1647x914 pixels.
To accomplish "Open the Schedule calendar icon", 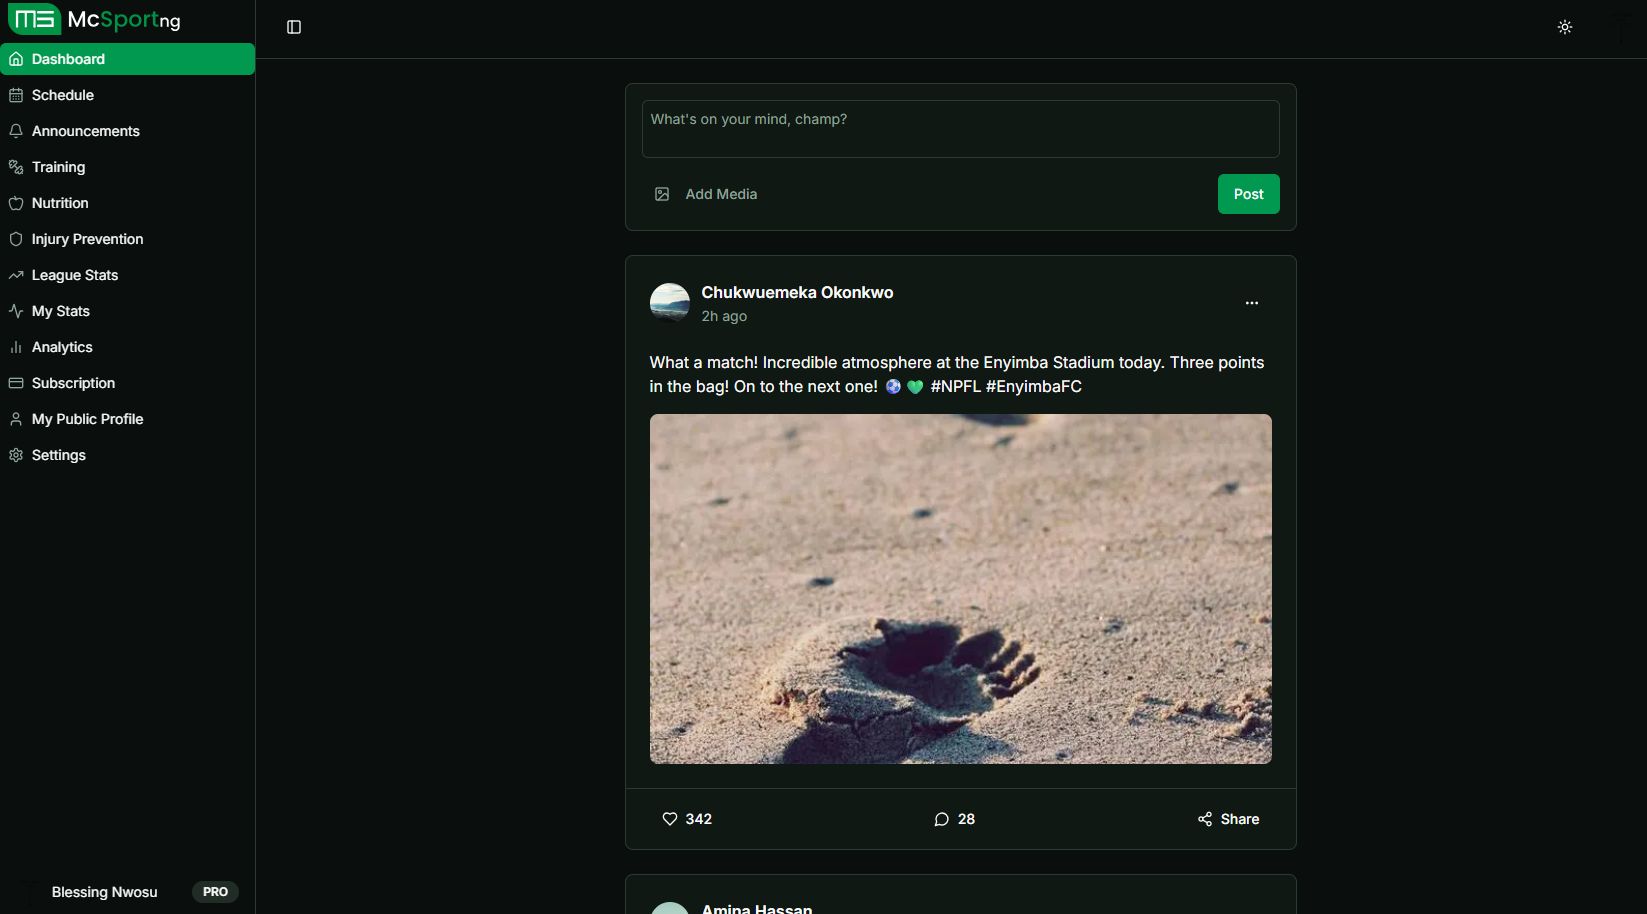I will [x=16, y=95].
